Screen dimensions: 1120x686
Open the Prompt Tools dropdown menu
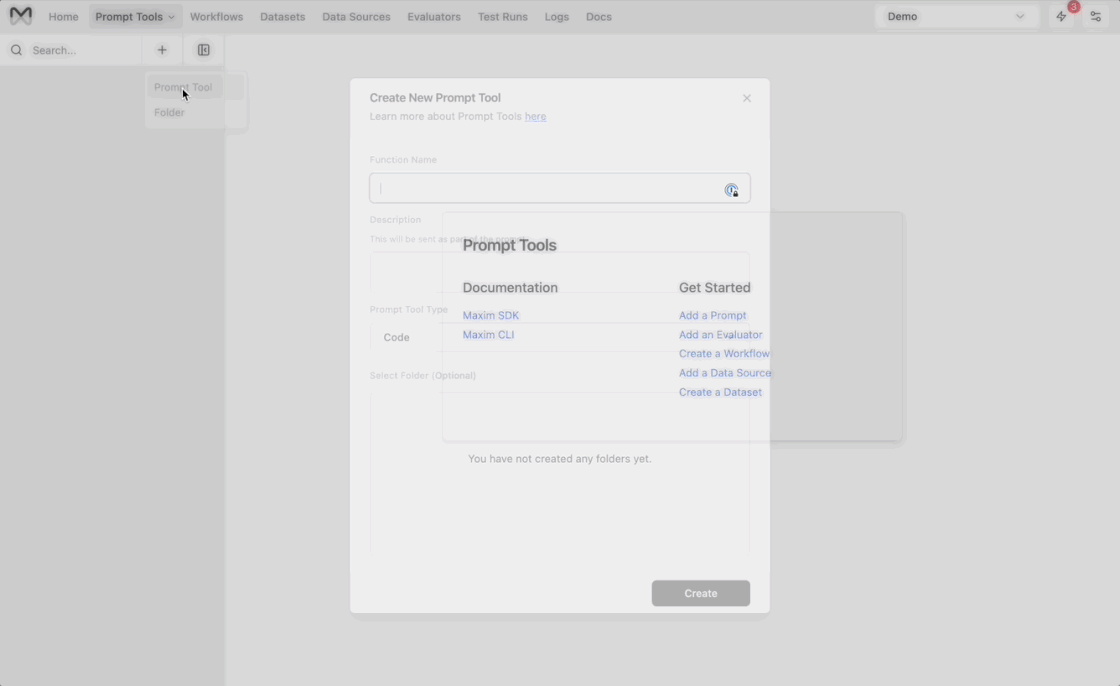(135, 16)
